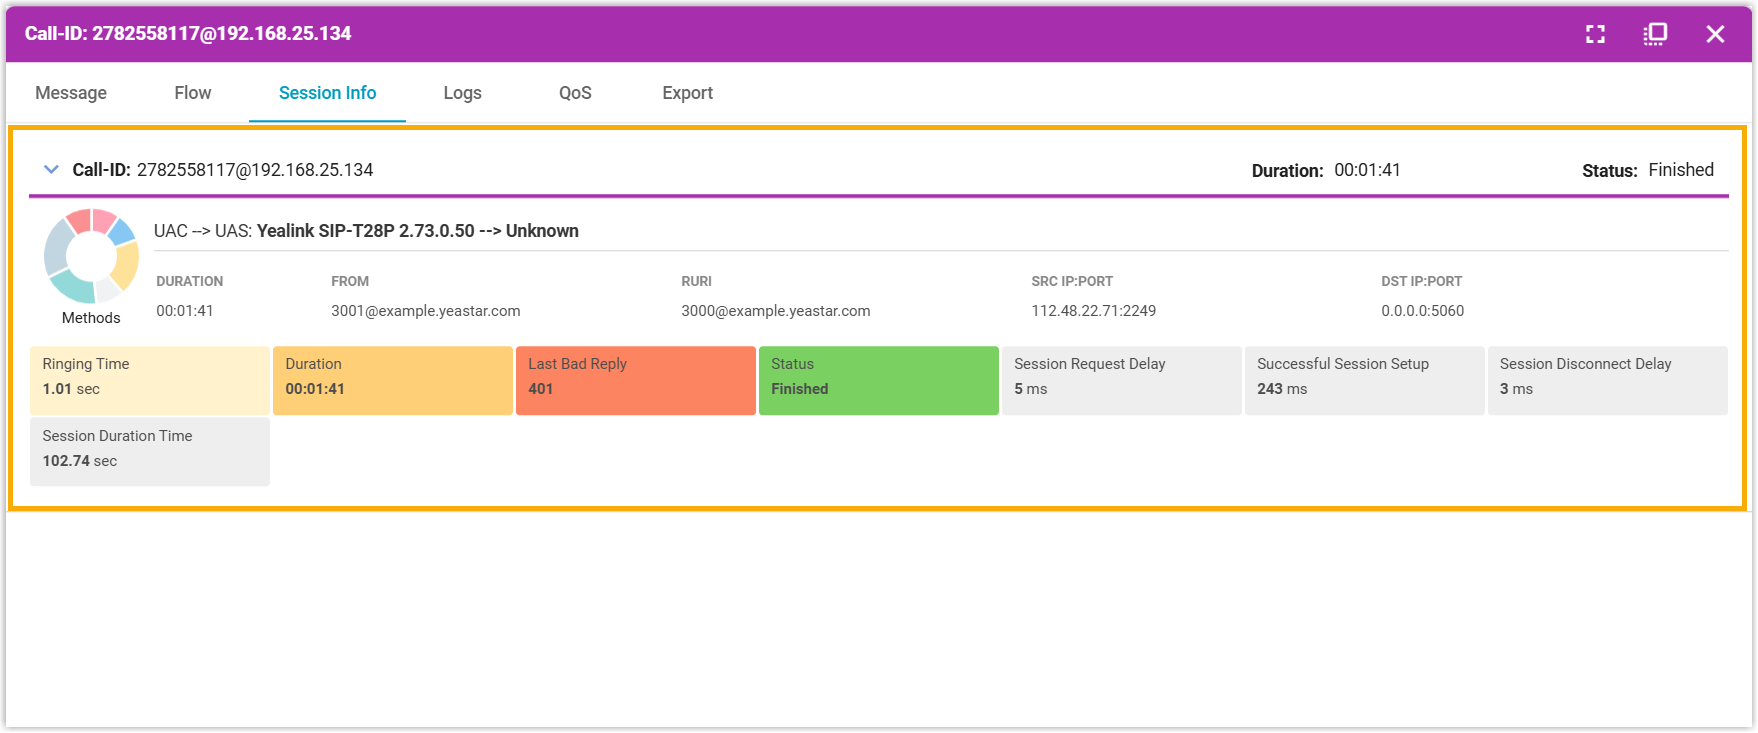The width and height of the screenshot is (1758, 733).
Task: Click the fullscreen expand icon
Action: 1595,34
